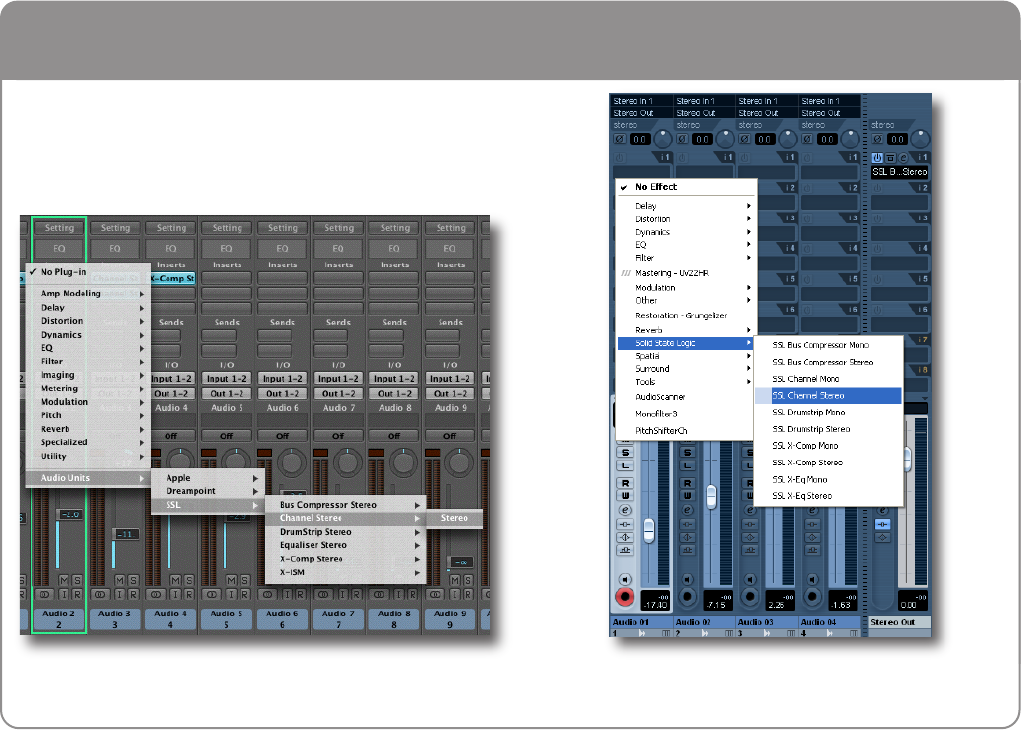Viewport: 1027px width, 730px height.
Task: Click the Audio 02 volume fader handle
Action: pyautogui.click(x=711, y=495)
